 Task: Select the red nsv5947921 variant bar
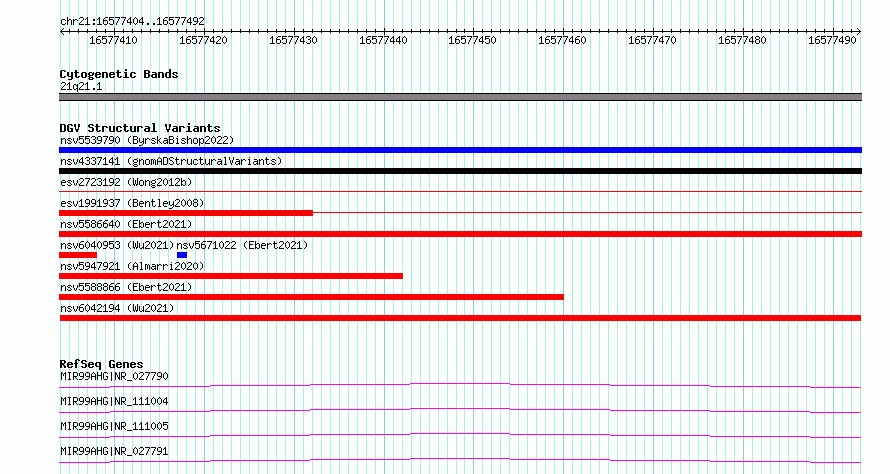click(231, 276)
